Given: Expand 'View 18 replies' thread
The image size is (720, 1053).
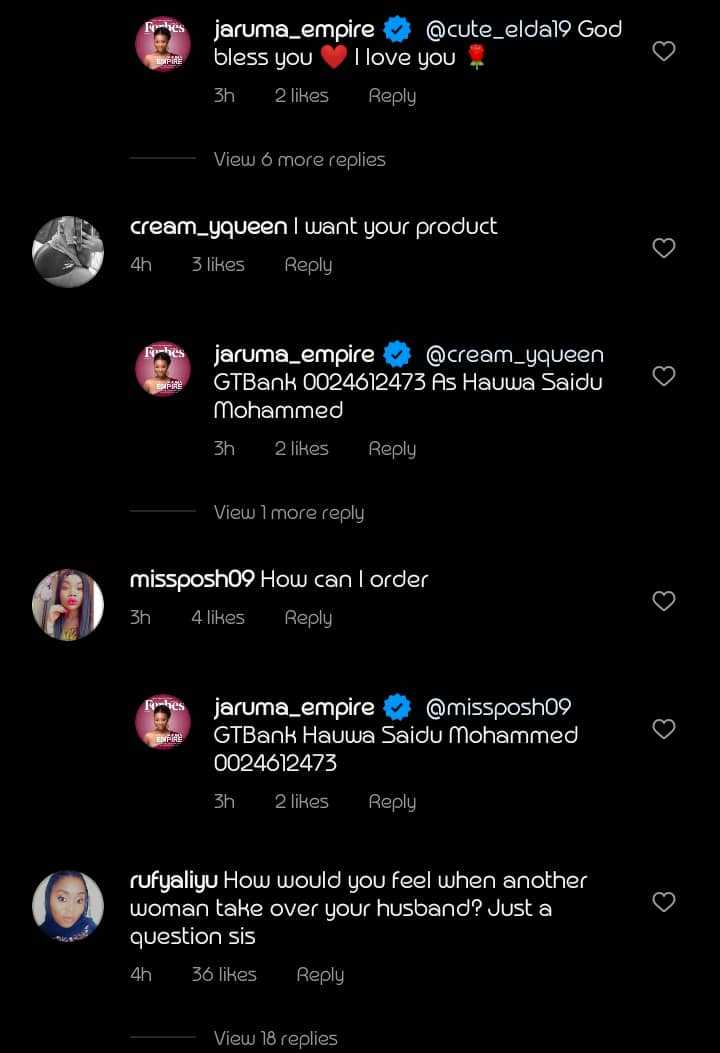Looking at the screenshot, I should pyautogui.click(x=275, y=1038).
